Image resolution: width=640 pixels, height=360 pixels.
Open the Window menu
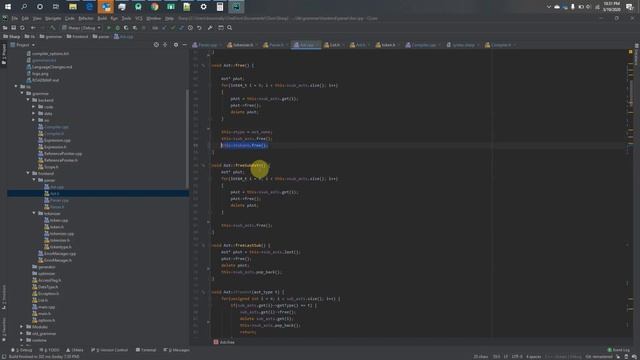pos(153,18)
